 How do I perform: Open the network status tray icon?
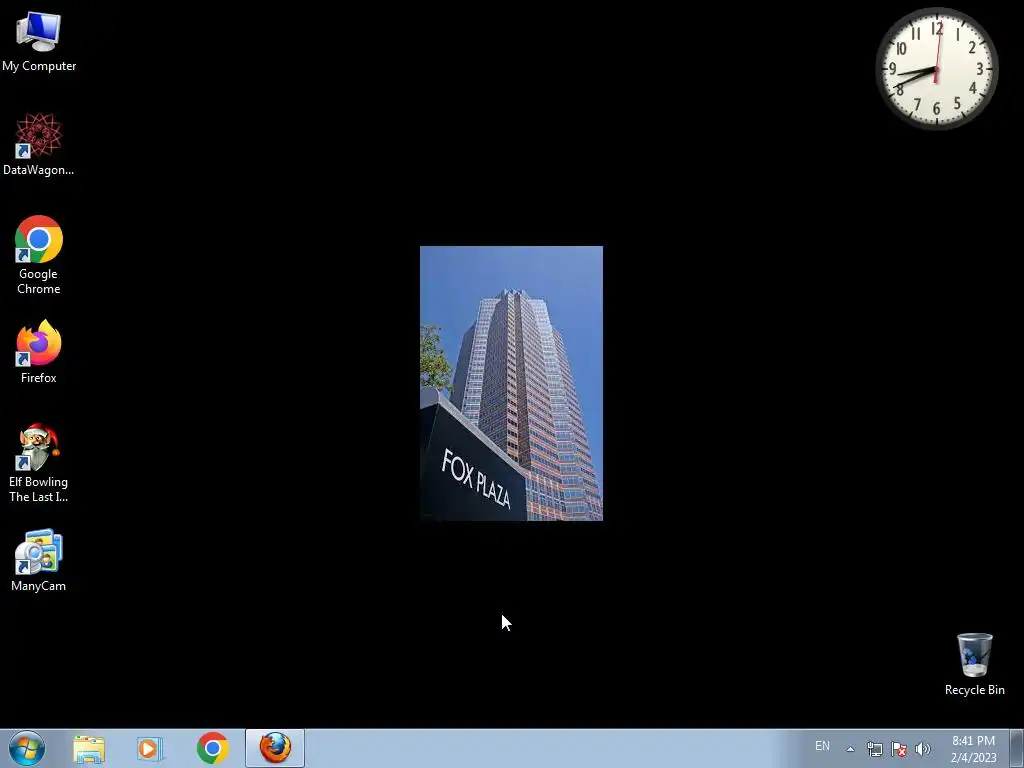click(x=874, y=749)
